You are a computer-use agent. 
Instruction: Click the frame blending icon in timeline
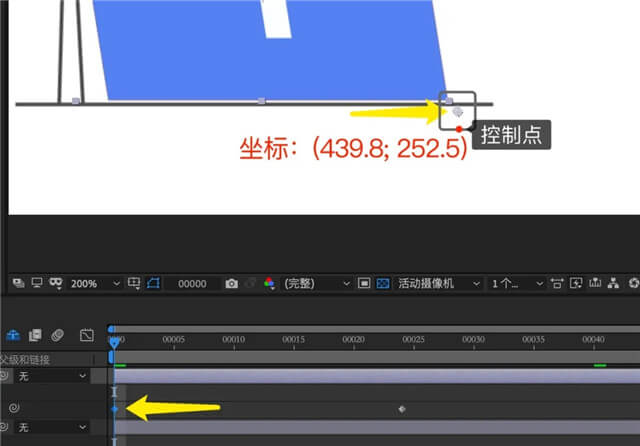(35, 334)
